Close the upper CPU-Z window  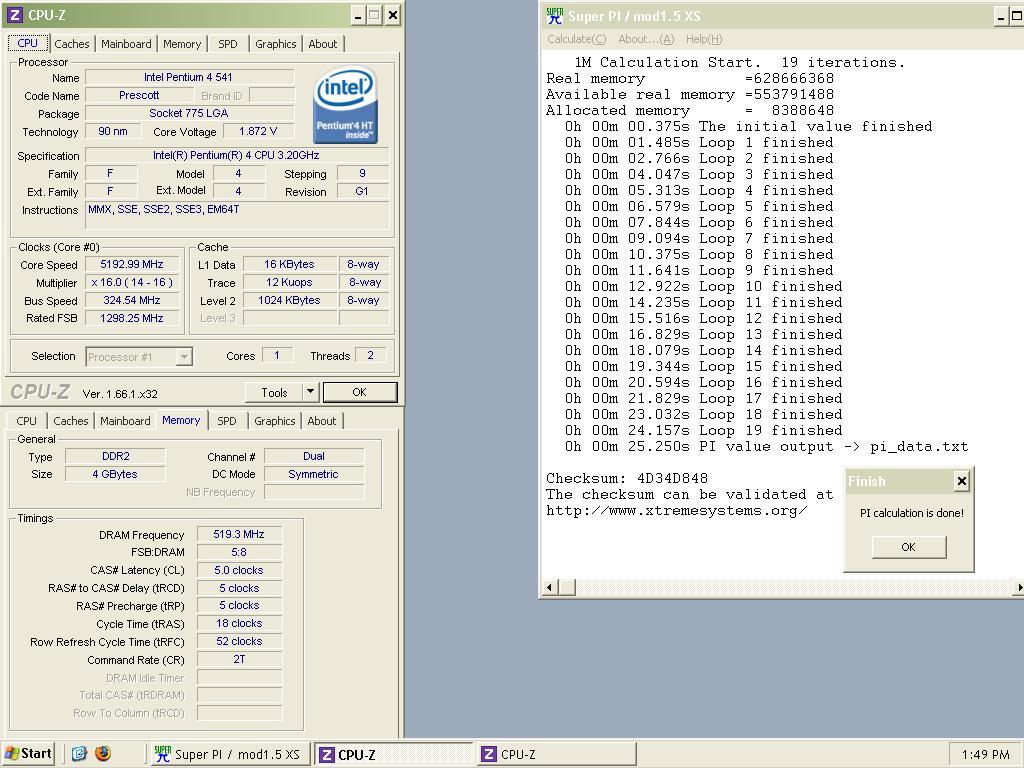click(x=392, y=16)
